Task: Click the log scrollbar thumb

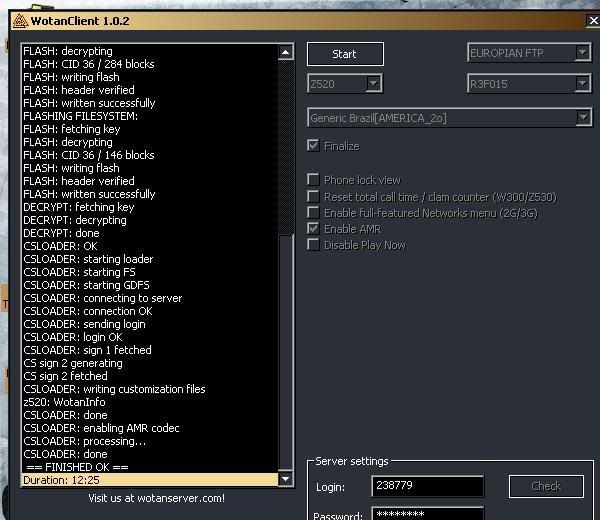Action: (x=285, y=351)
